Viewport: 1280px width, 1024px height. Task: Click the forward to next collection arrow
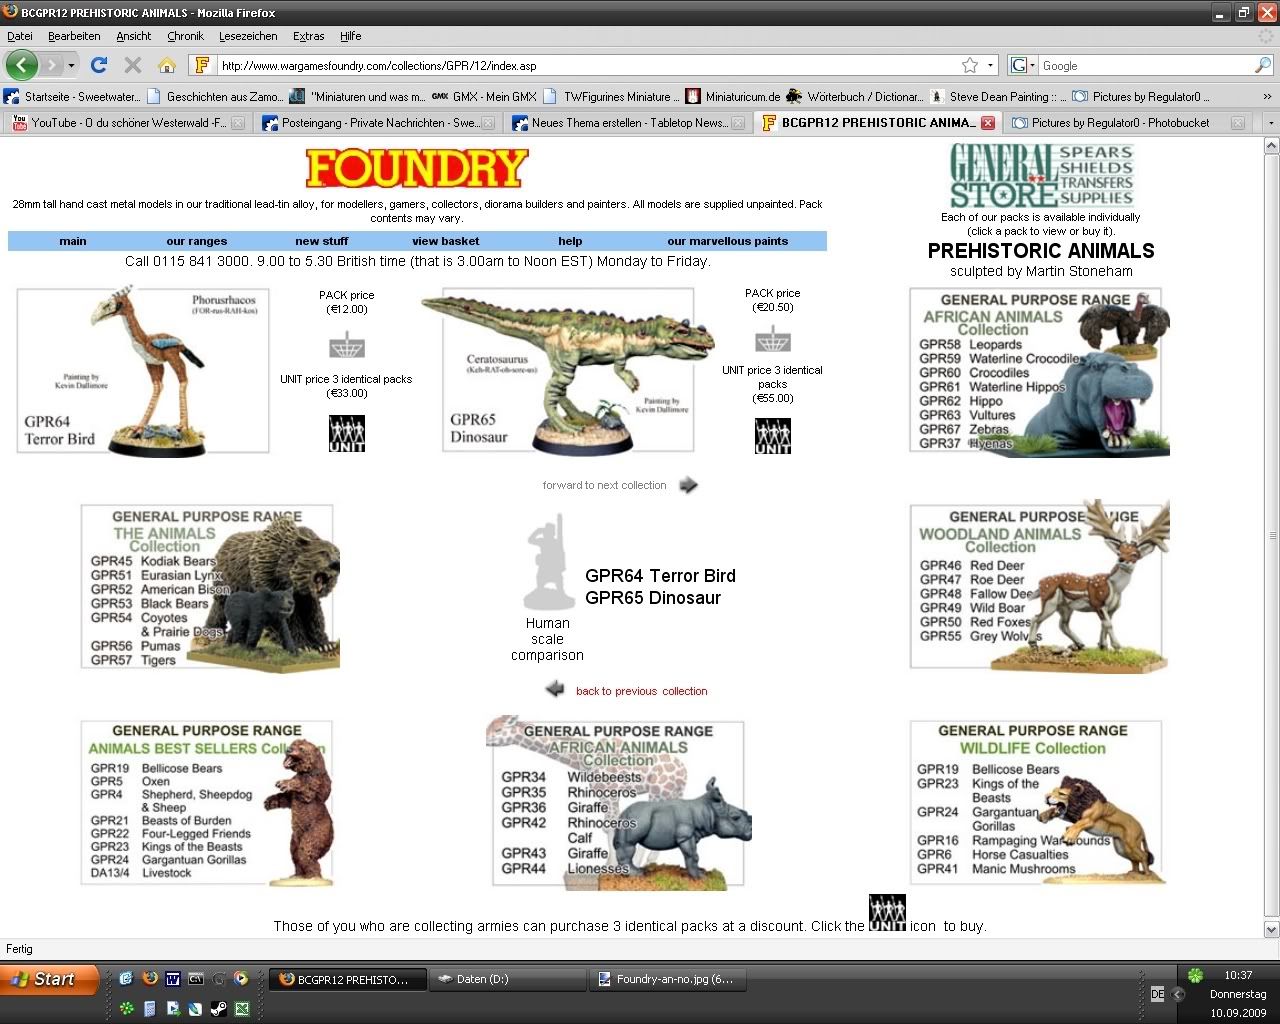[688, 485]
